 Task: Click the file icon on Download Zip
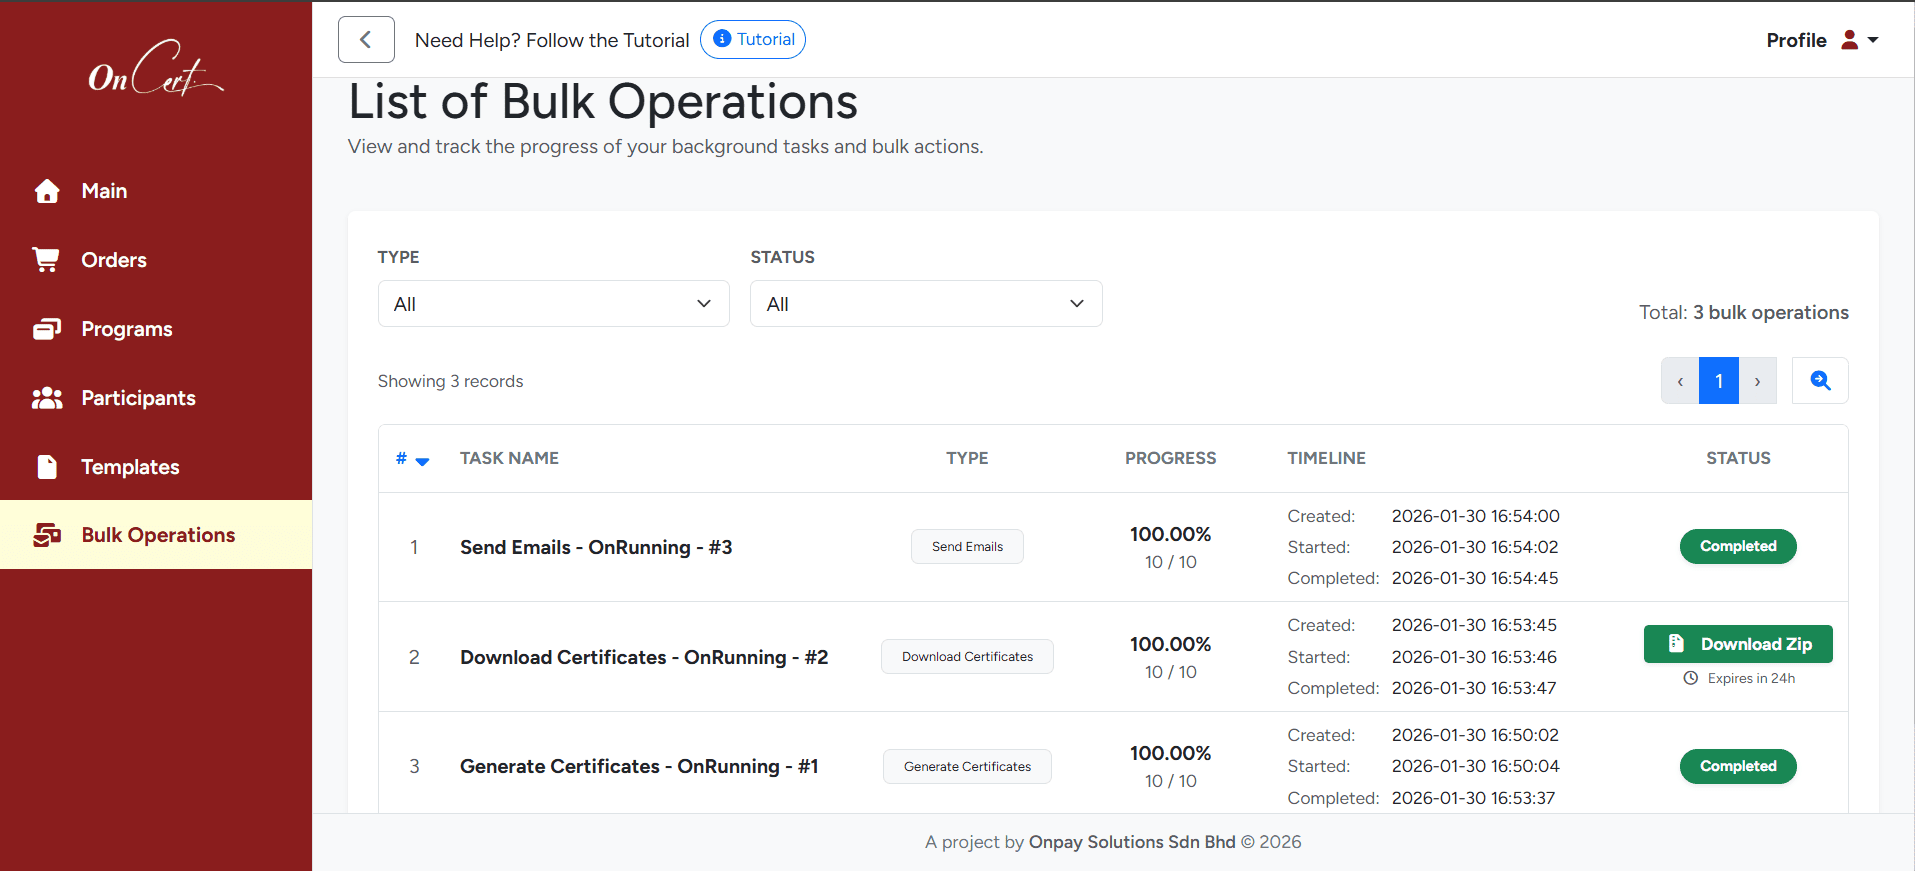1676,644
